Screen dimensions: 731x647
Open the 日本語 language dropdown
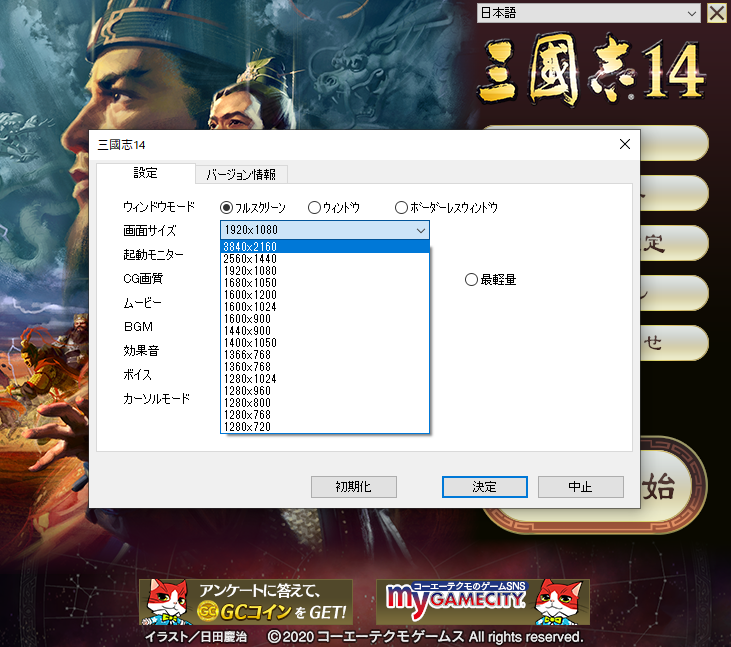point(588,13)
